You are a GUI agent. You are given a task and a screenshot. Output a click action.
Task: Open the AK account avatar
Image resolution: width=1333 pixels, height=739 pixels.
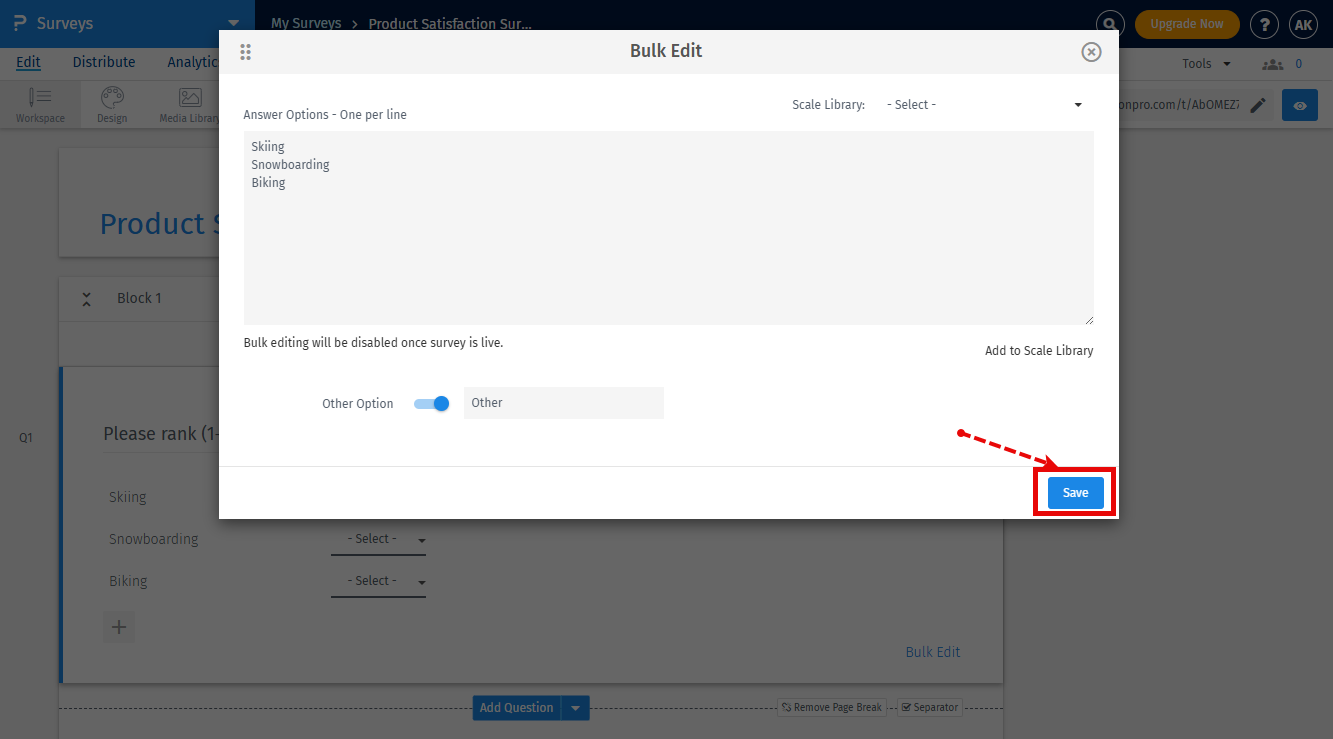[1303, 24]
